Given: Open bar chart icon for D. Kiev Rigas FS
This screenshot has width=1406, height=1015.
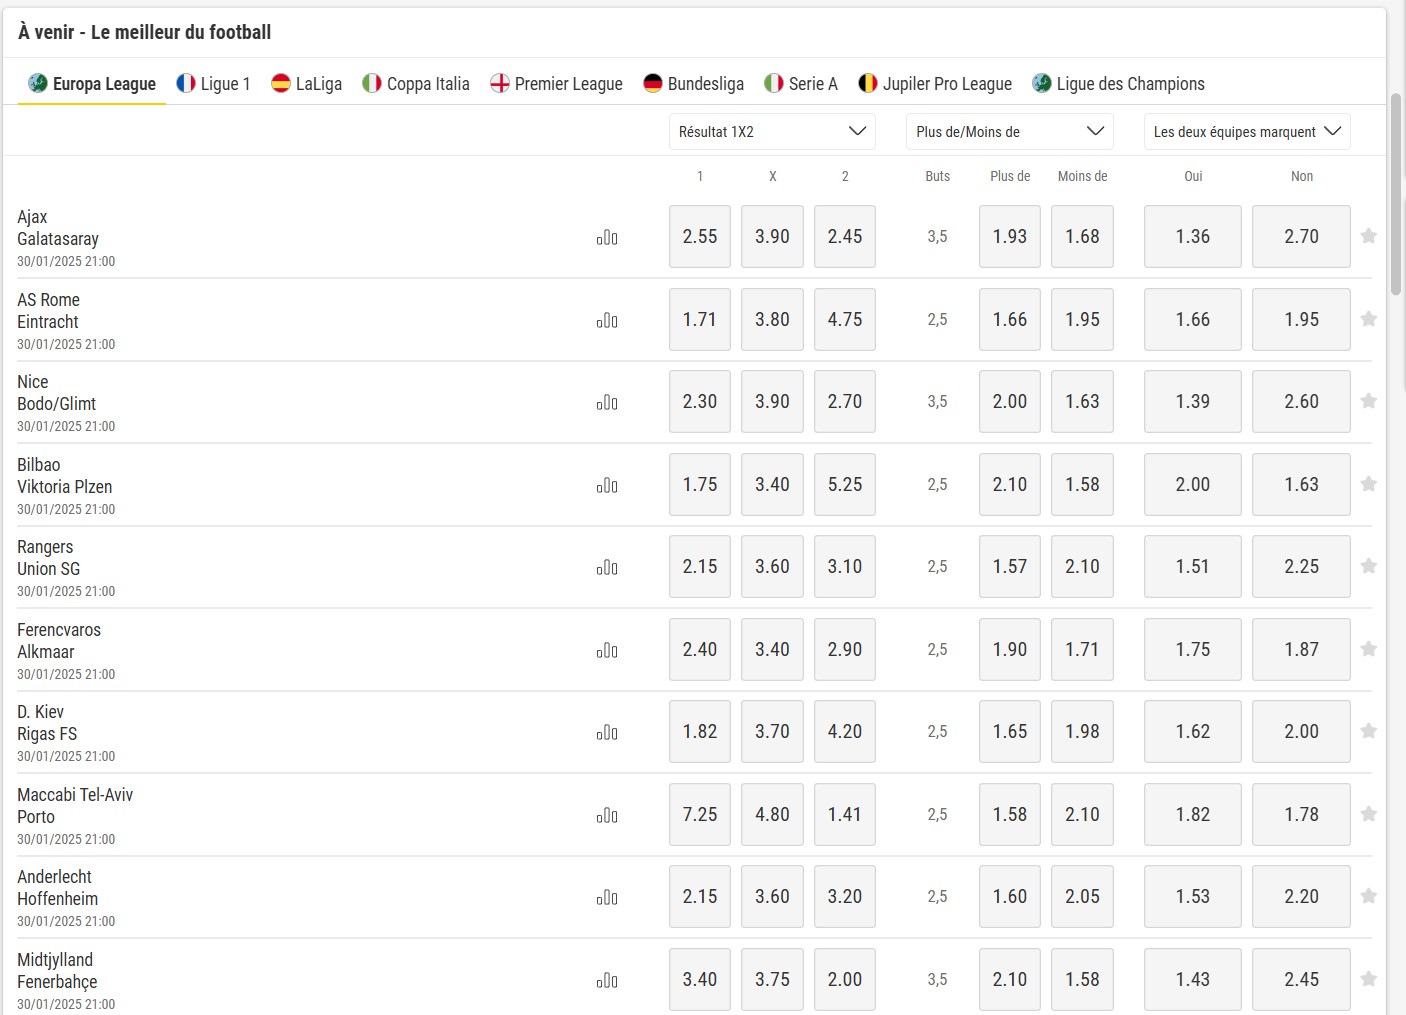Looking at the screenshot, I should [607, 732].
